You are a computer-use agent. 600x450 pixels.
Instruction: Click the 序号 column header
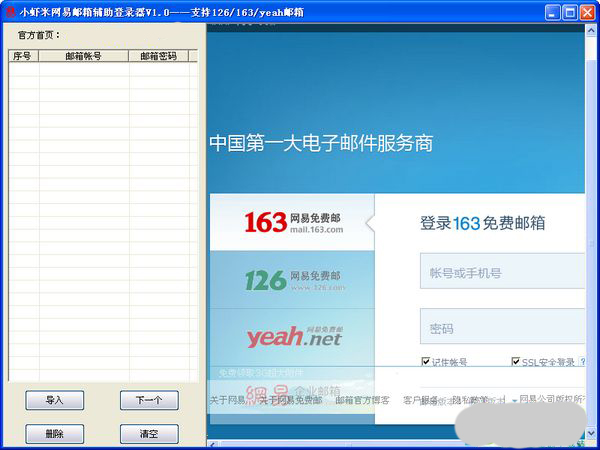pyautogui.click(x=23, y=56)
